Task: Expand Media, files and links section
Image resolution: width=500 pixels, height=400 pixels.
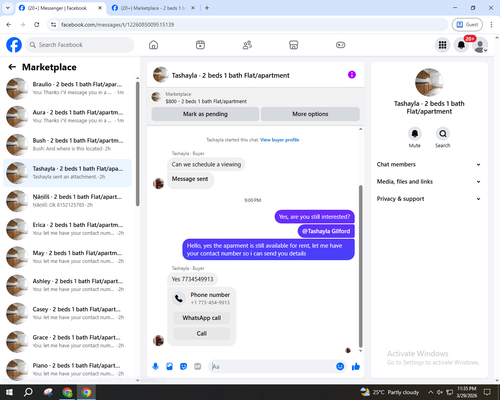Action: (429, 182)
